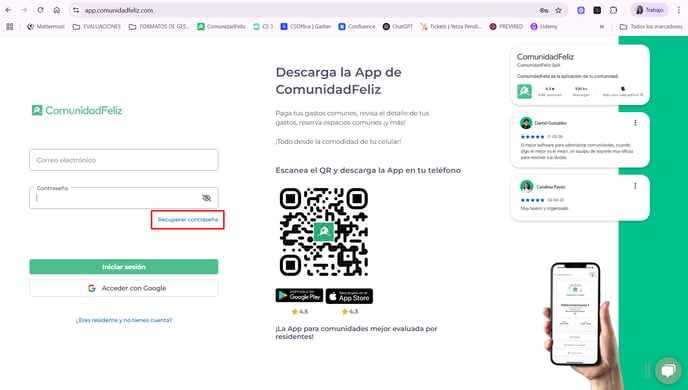The image size is (688, 390).
Task: Open options menu on Daniel González review
Action: 635,123
